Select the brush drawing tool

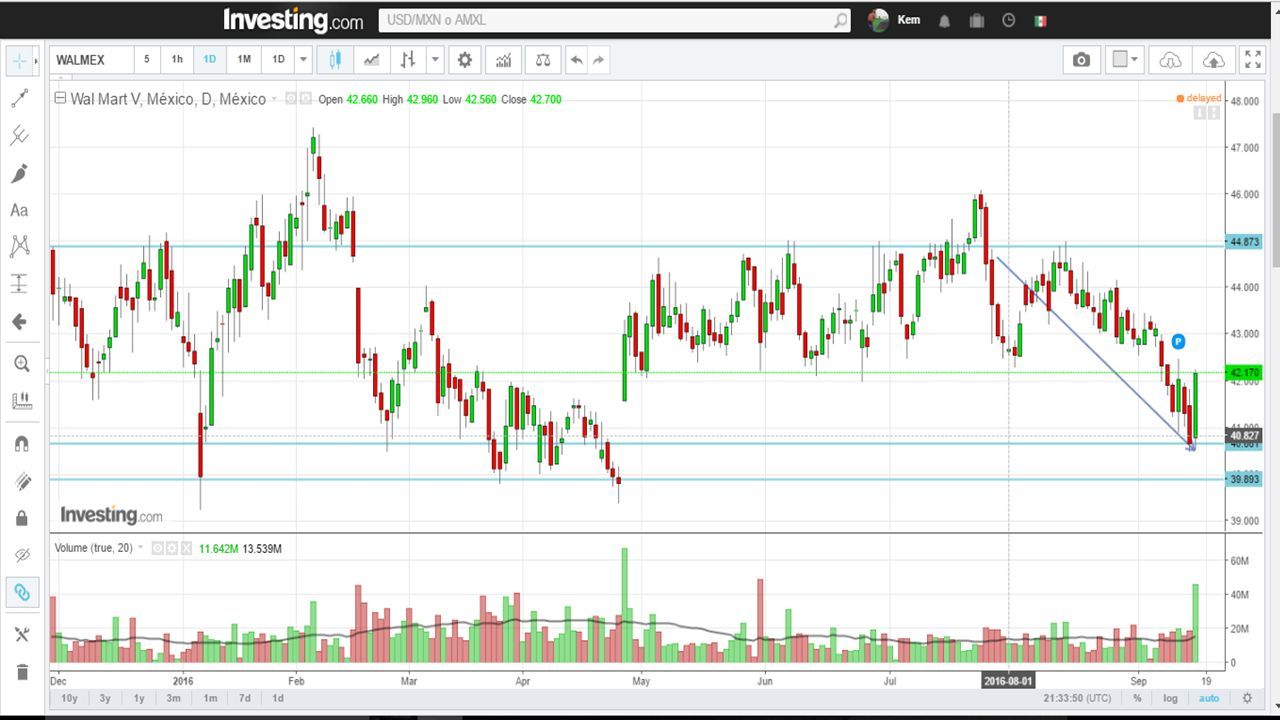pyautogui.click(x=20, y=173)
